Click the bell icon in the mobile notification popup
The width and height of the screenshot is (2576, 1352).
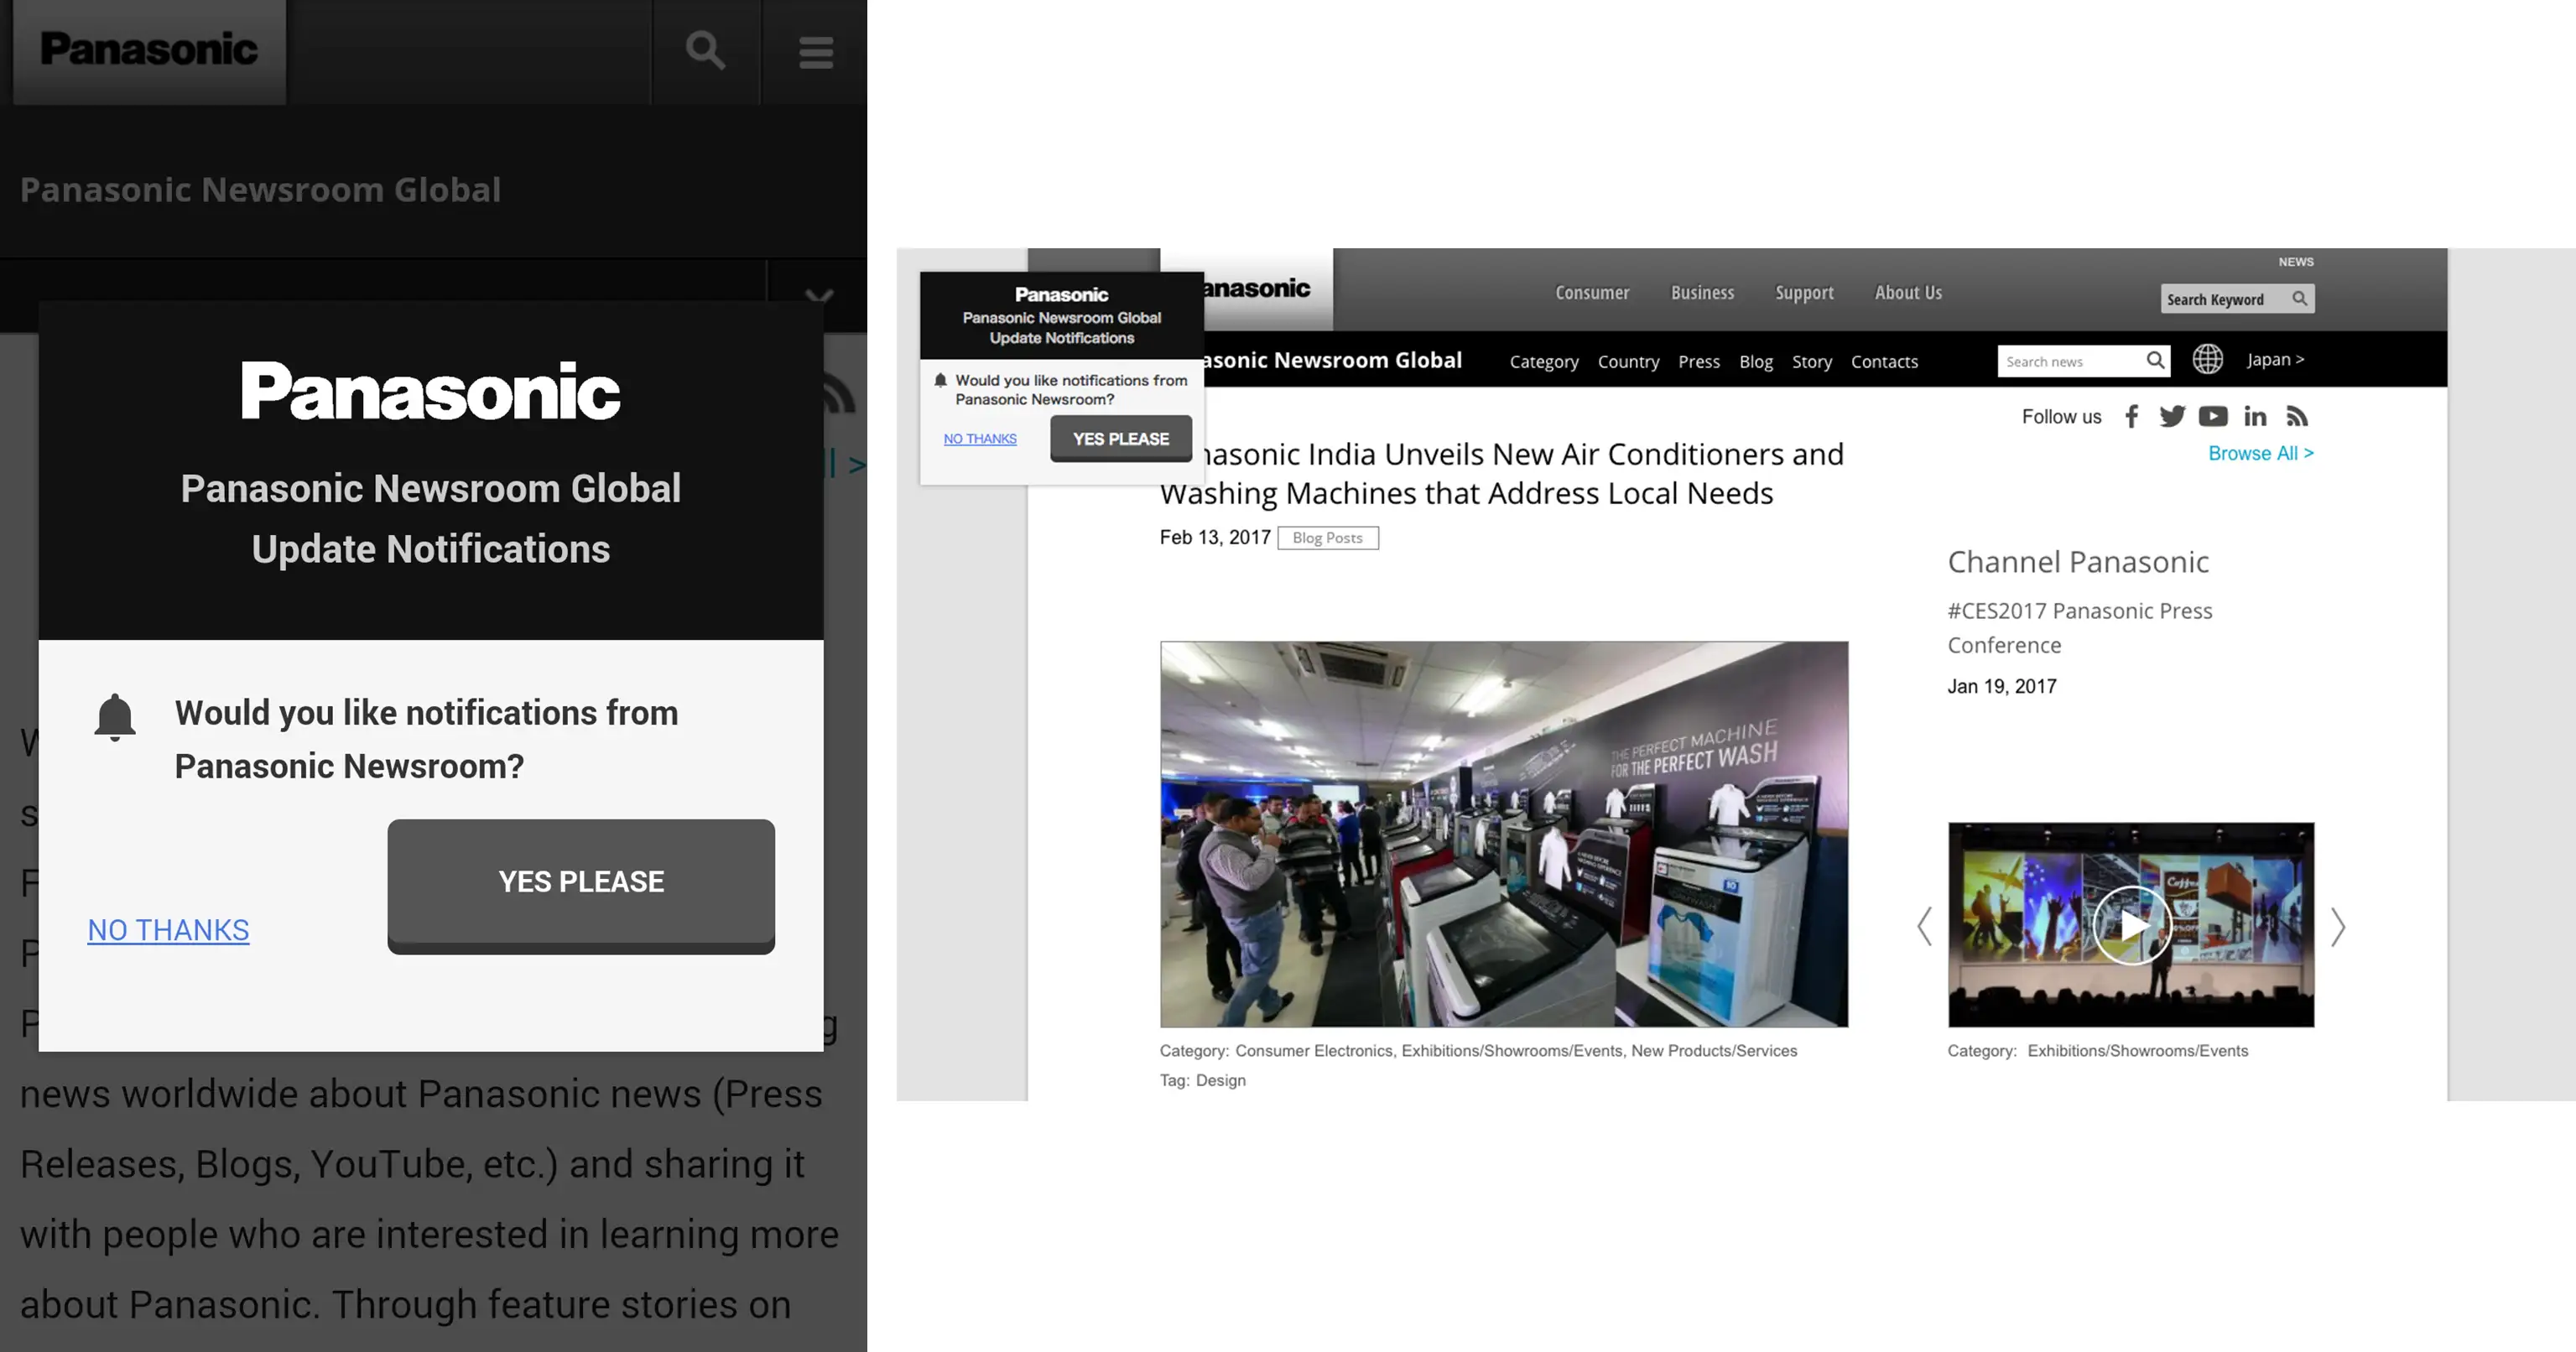click(115, 717)
